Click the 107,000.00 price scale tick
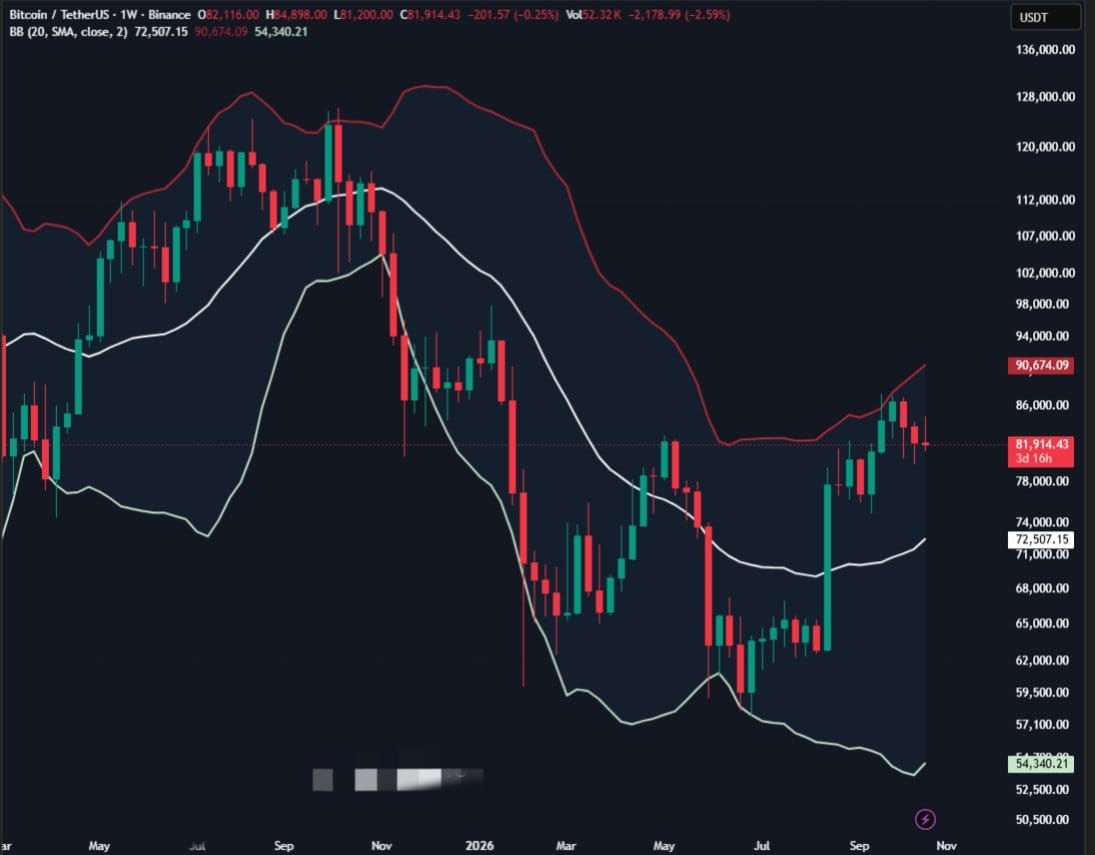The image size is (1095, 855). 1045,236
